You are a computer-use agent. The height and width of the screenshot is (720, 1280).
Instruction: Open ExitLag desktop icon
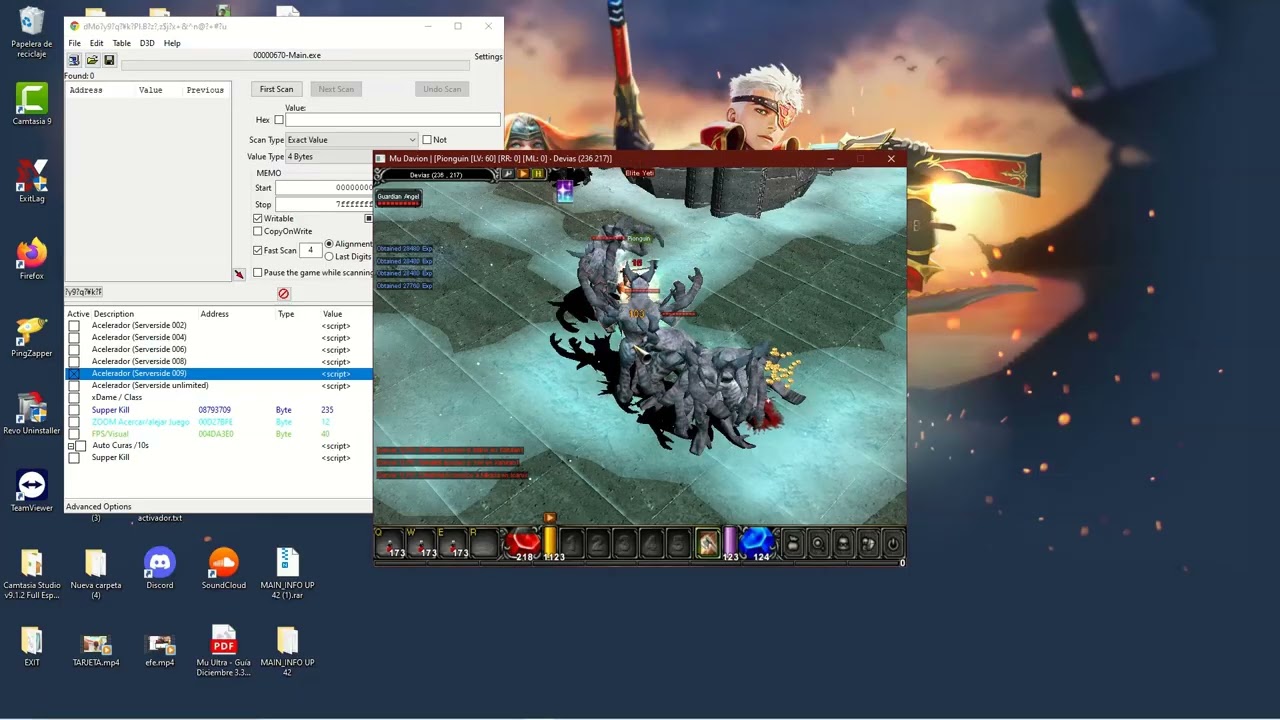[31, 181]
